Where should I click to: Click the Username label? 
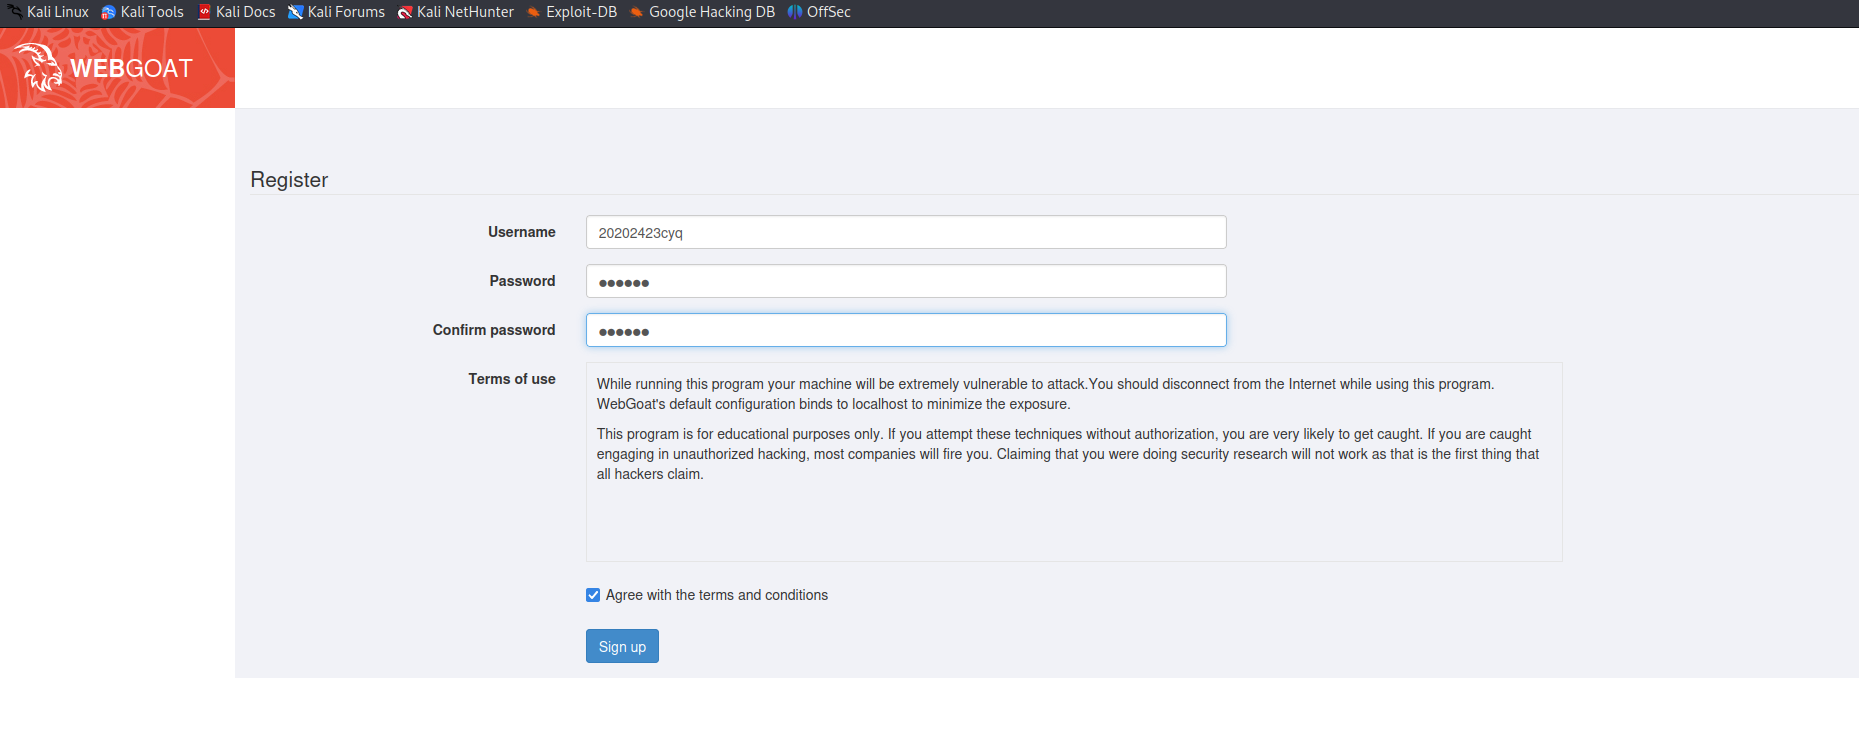pyautogui.click(x=521, y=232)
